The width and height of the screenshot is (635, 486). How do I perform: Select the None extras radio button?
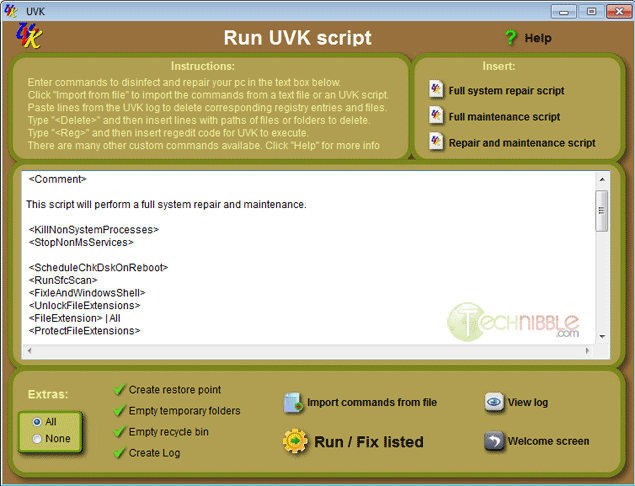pyautogui.click(x=37, y=439)
